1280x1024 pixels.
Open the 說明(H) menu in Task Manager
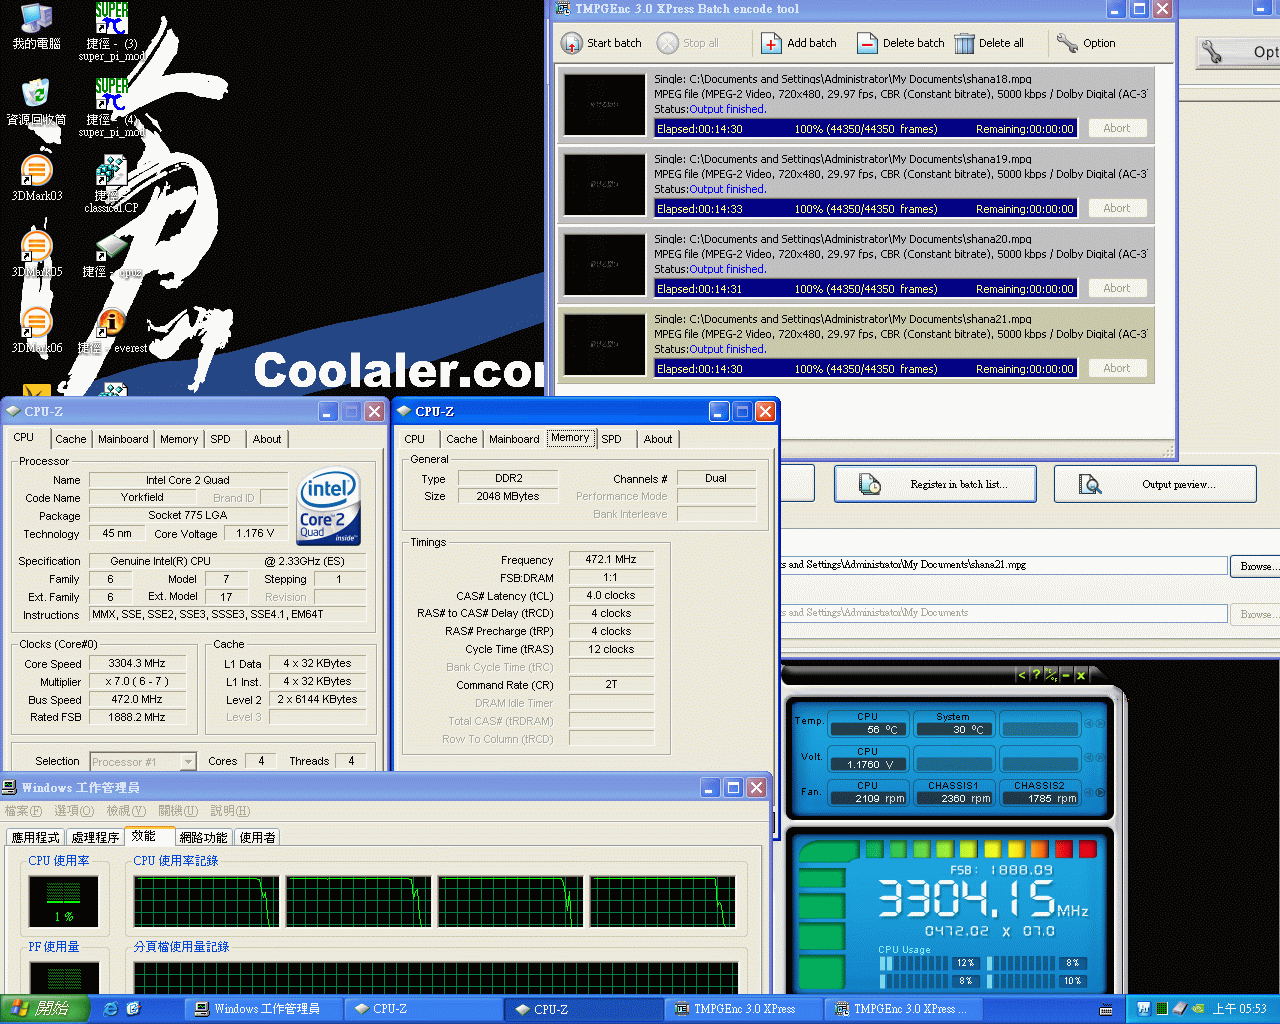pos(230,811)
